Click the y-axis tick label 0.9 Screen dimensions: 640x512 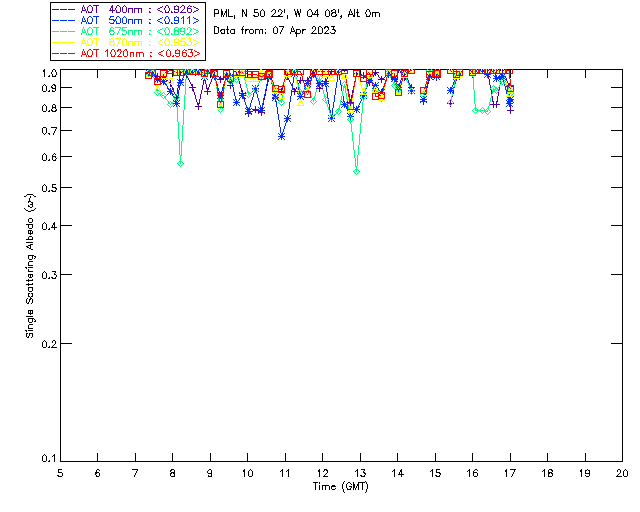[x=49, y=88]
